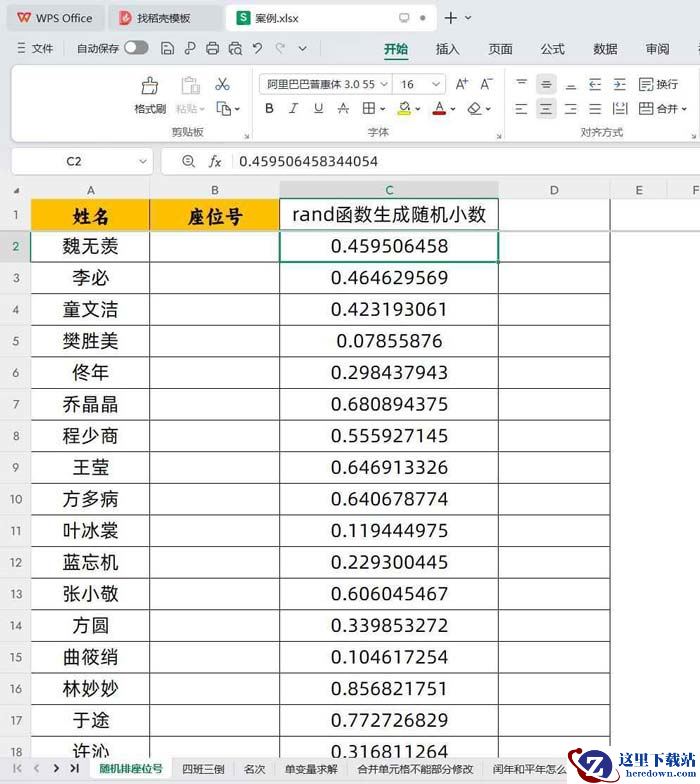
Task: Click the insert function fx icon
Action: point(215,161)
